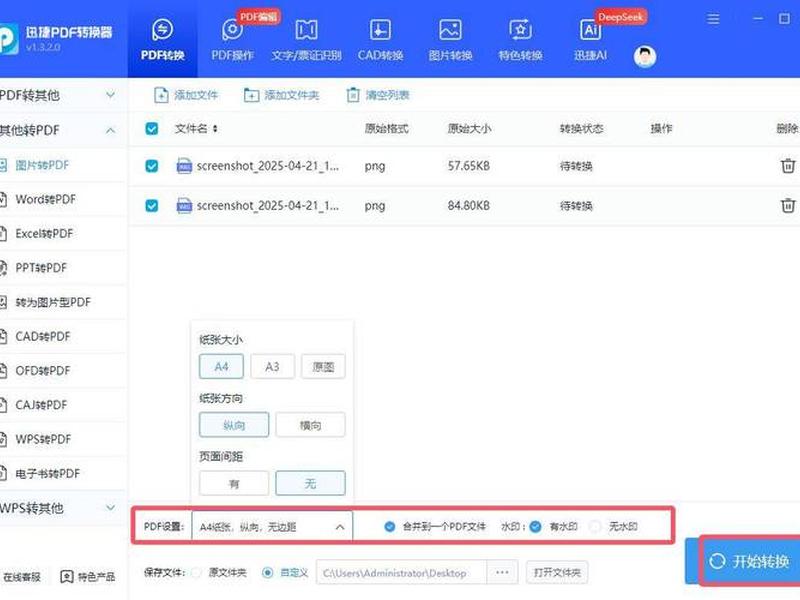800x600 pixels.
Task: Click 添加文件夹 to add a folder
Action: 281,95
